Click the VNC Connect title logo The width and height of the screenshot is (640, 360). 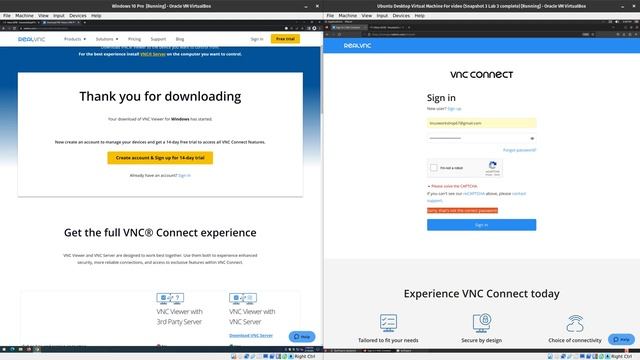(482, 75)
